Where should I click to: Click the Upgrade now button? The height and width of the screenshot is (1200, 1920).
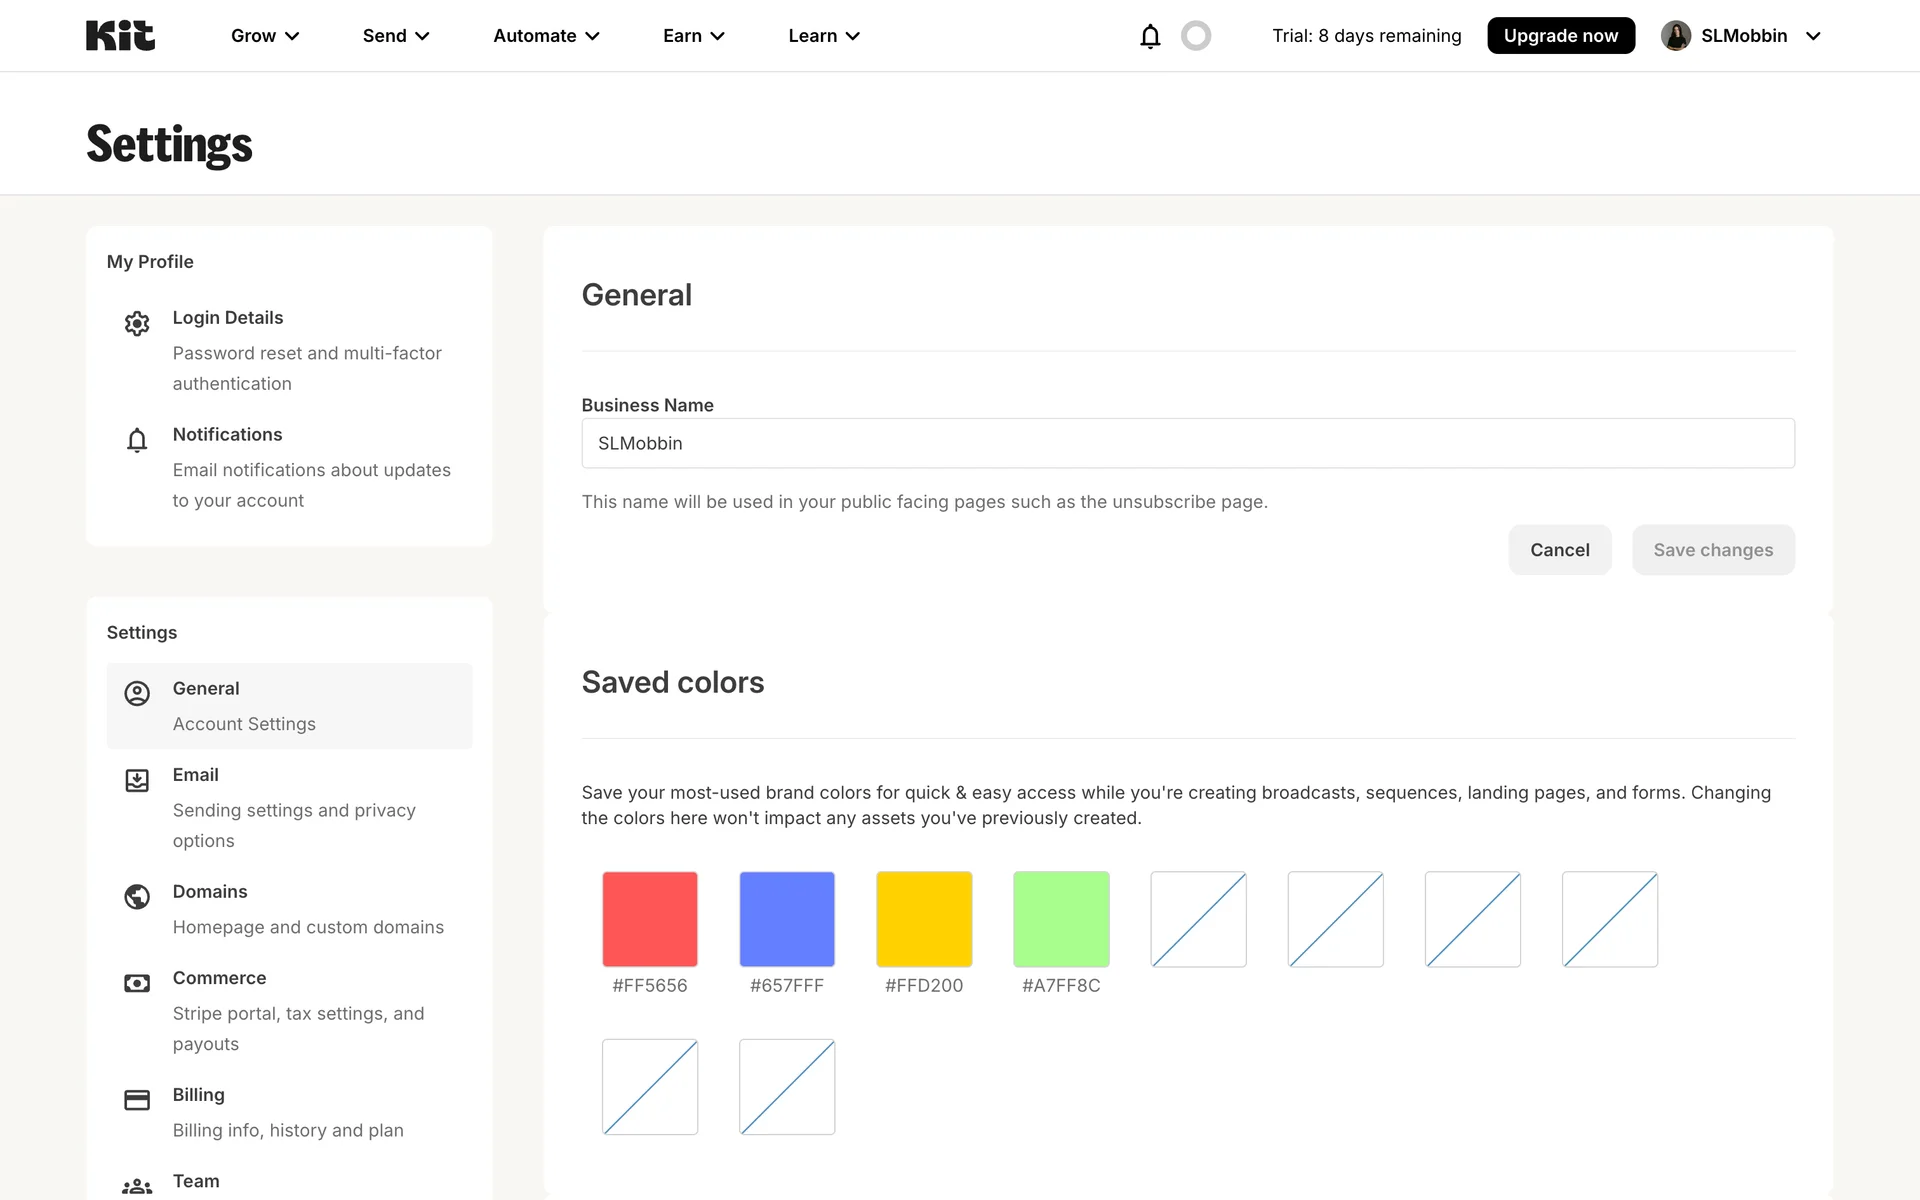1560,36
